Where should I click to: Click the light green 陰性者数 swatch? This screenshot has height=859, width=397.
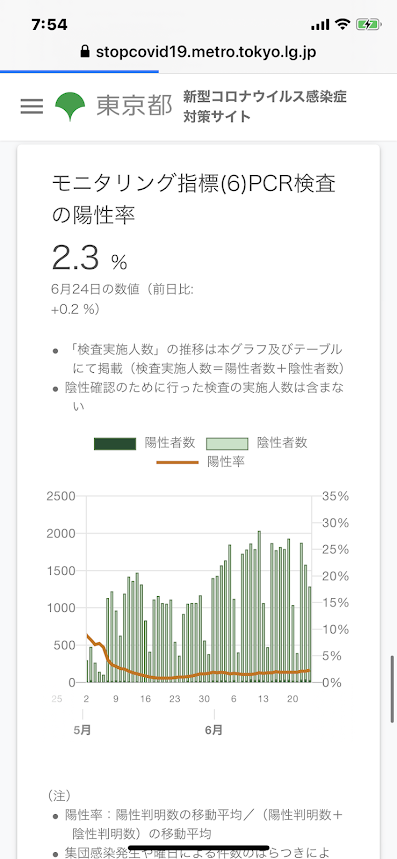pyautogui.click(x=227, y=443)
